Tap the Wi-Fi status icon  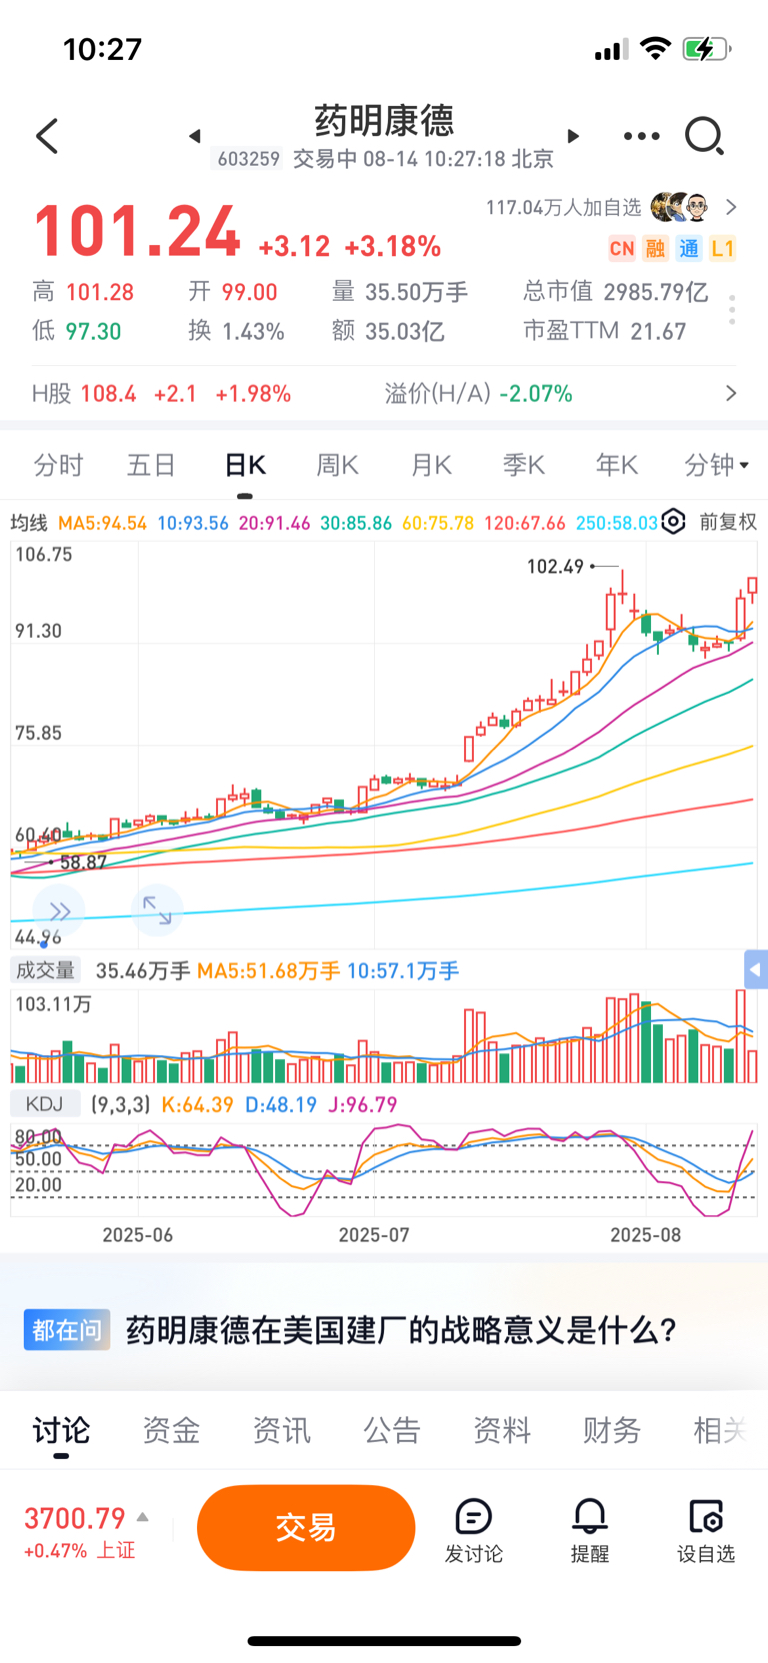click(x=655, y=48)
